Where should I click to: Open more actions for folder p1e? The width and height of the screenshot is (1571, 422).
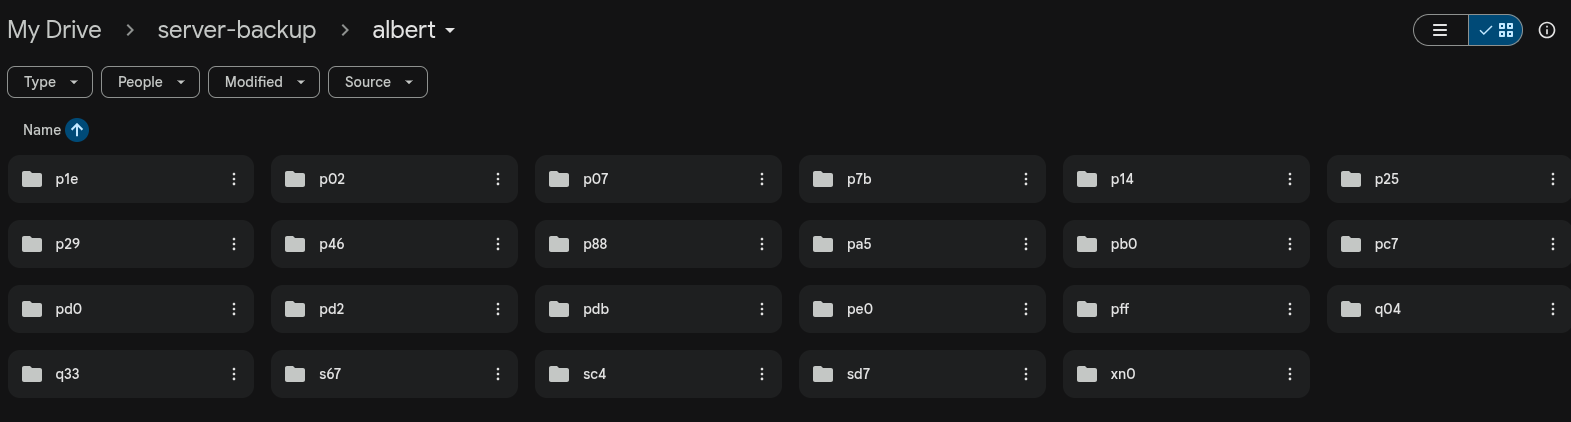tap(234, 179)
